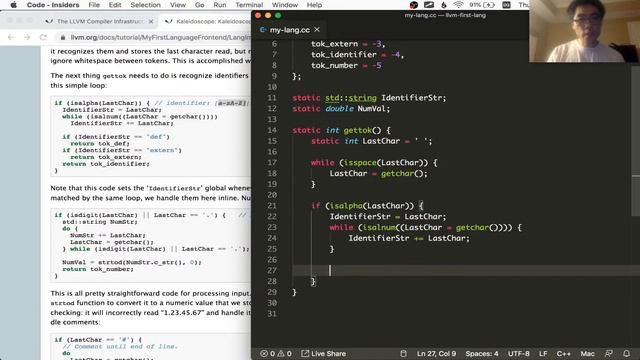
Task: Open the Code - Insiders application menu
Action: tap(53, 5)
